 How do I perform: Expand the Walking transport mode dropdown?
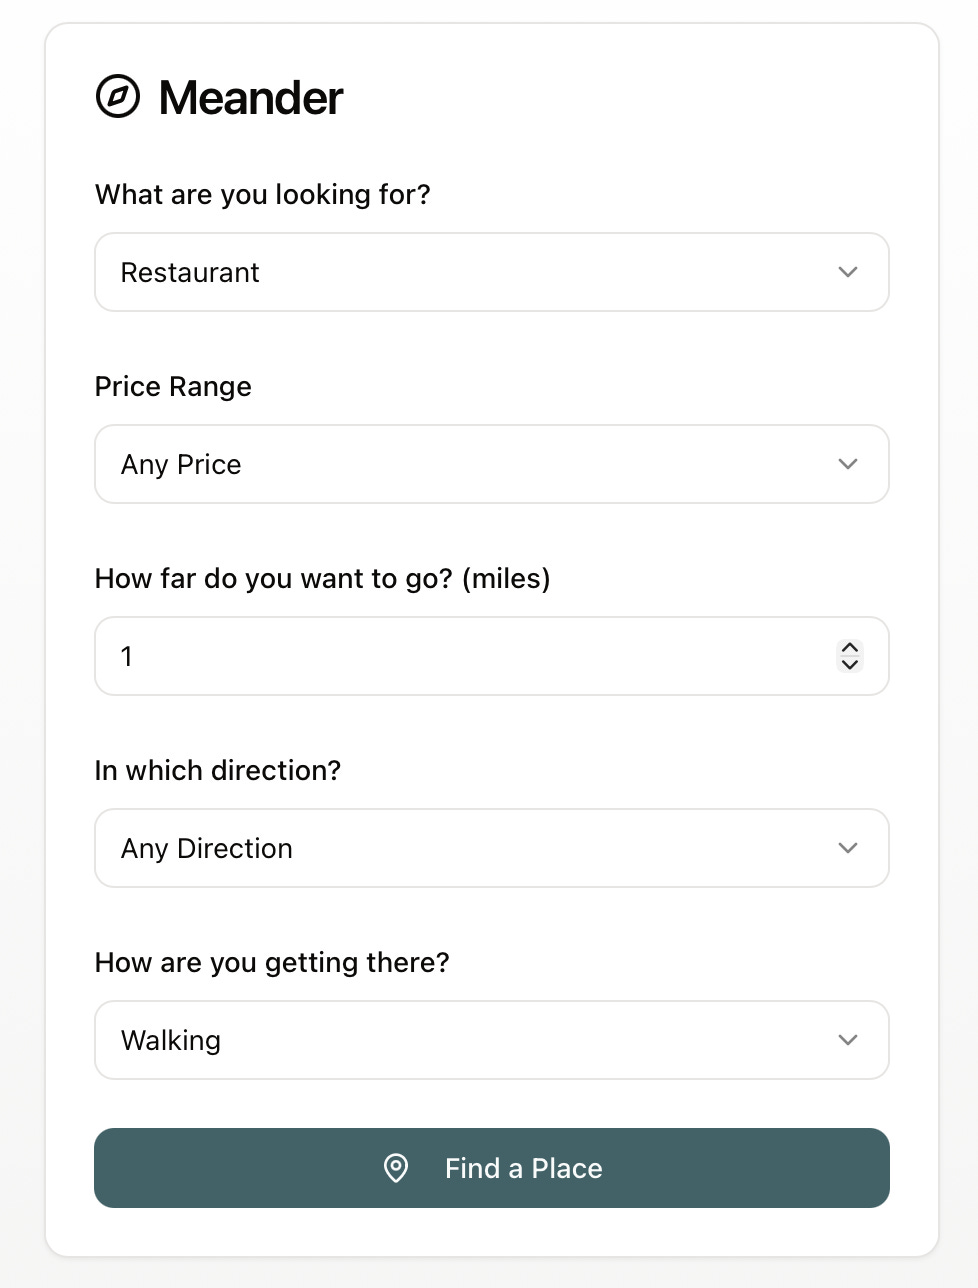point(490,1040)
